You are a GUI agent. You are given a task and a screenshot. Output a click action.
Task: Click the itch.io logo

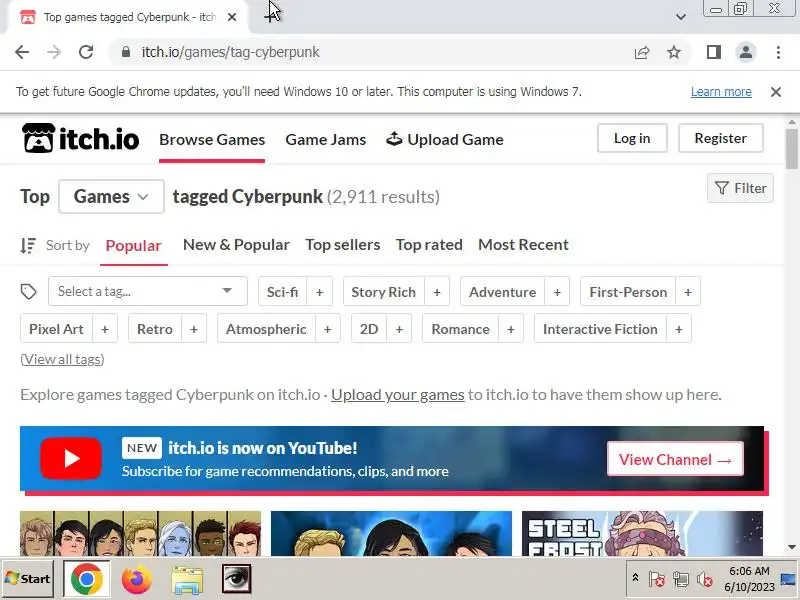(80, 139)
